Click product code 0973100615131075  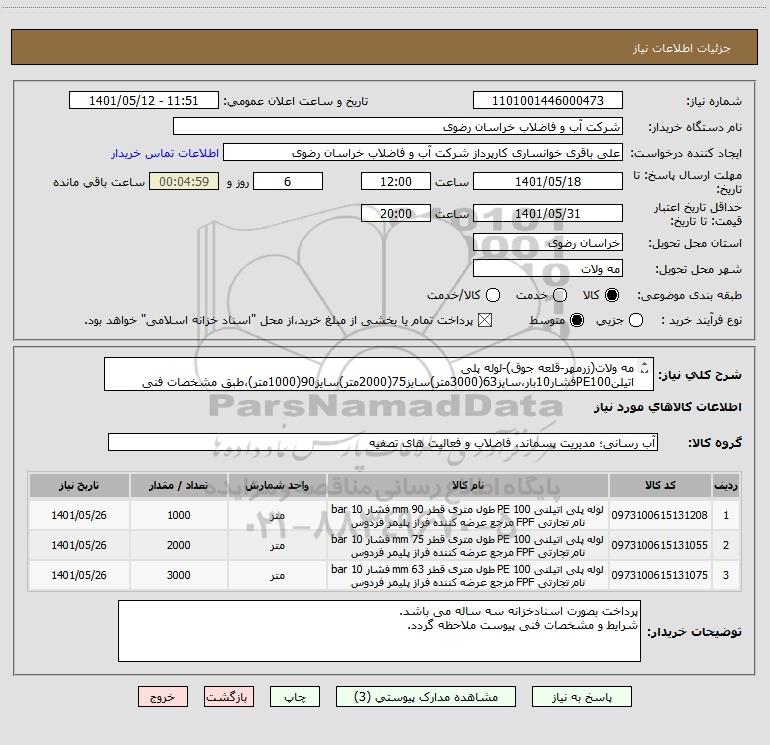[x=660, y=575]
